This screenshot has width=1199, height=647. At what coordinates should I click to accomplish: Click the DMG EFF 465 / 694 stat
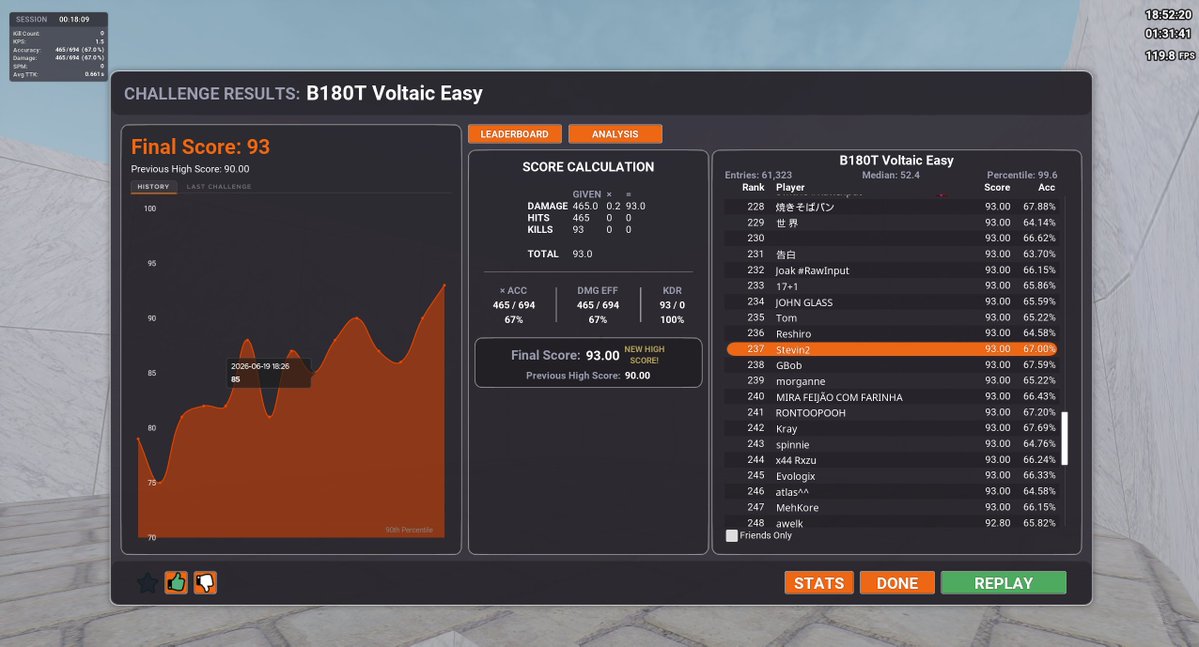(598, 305)
